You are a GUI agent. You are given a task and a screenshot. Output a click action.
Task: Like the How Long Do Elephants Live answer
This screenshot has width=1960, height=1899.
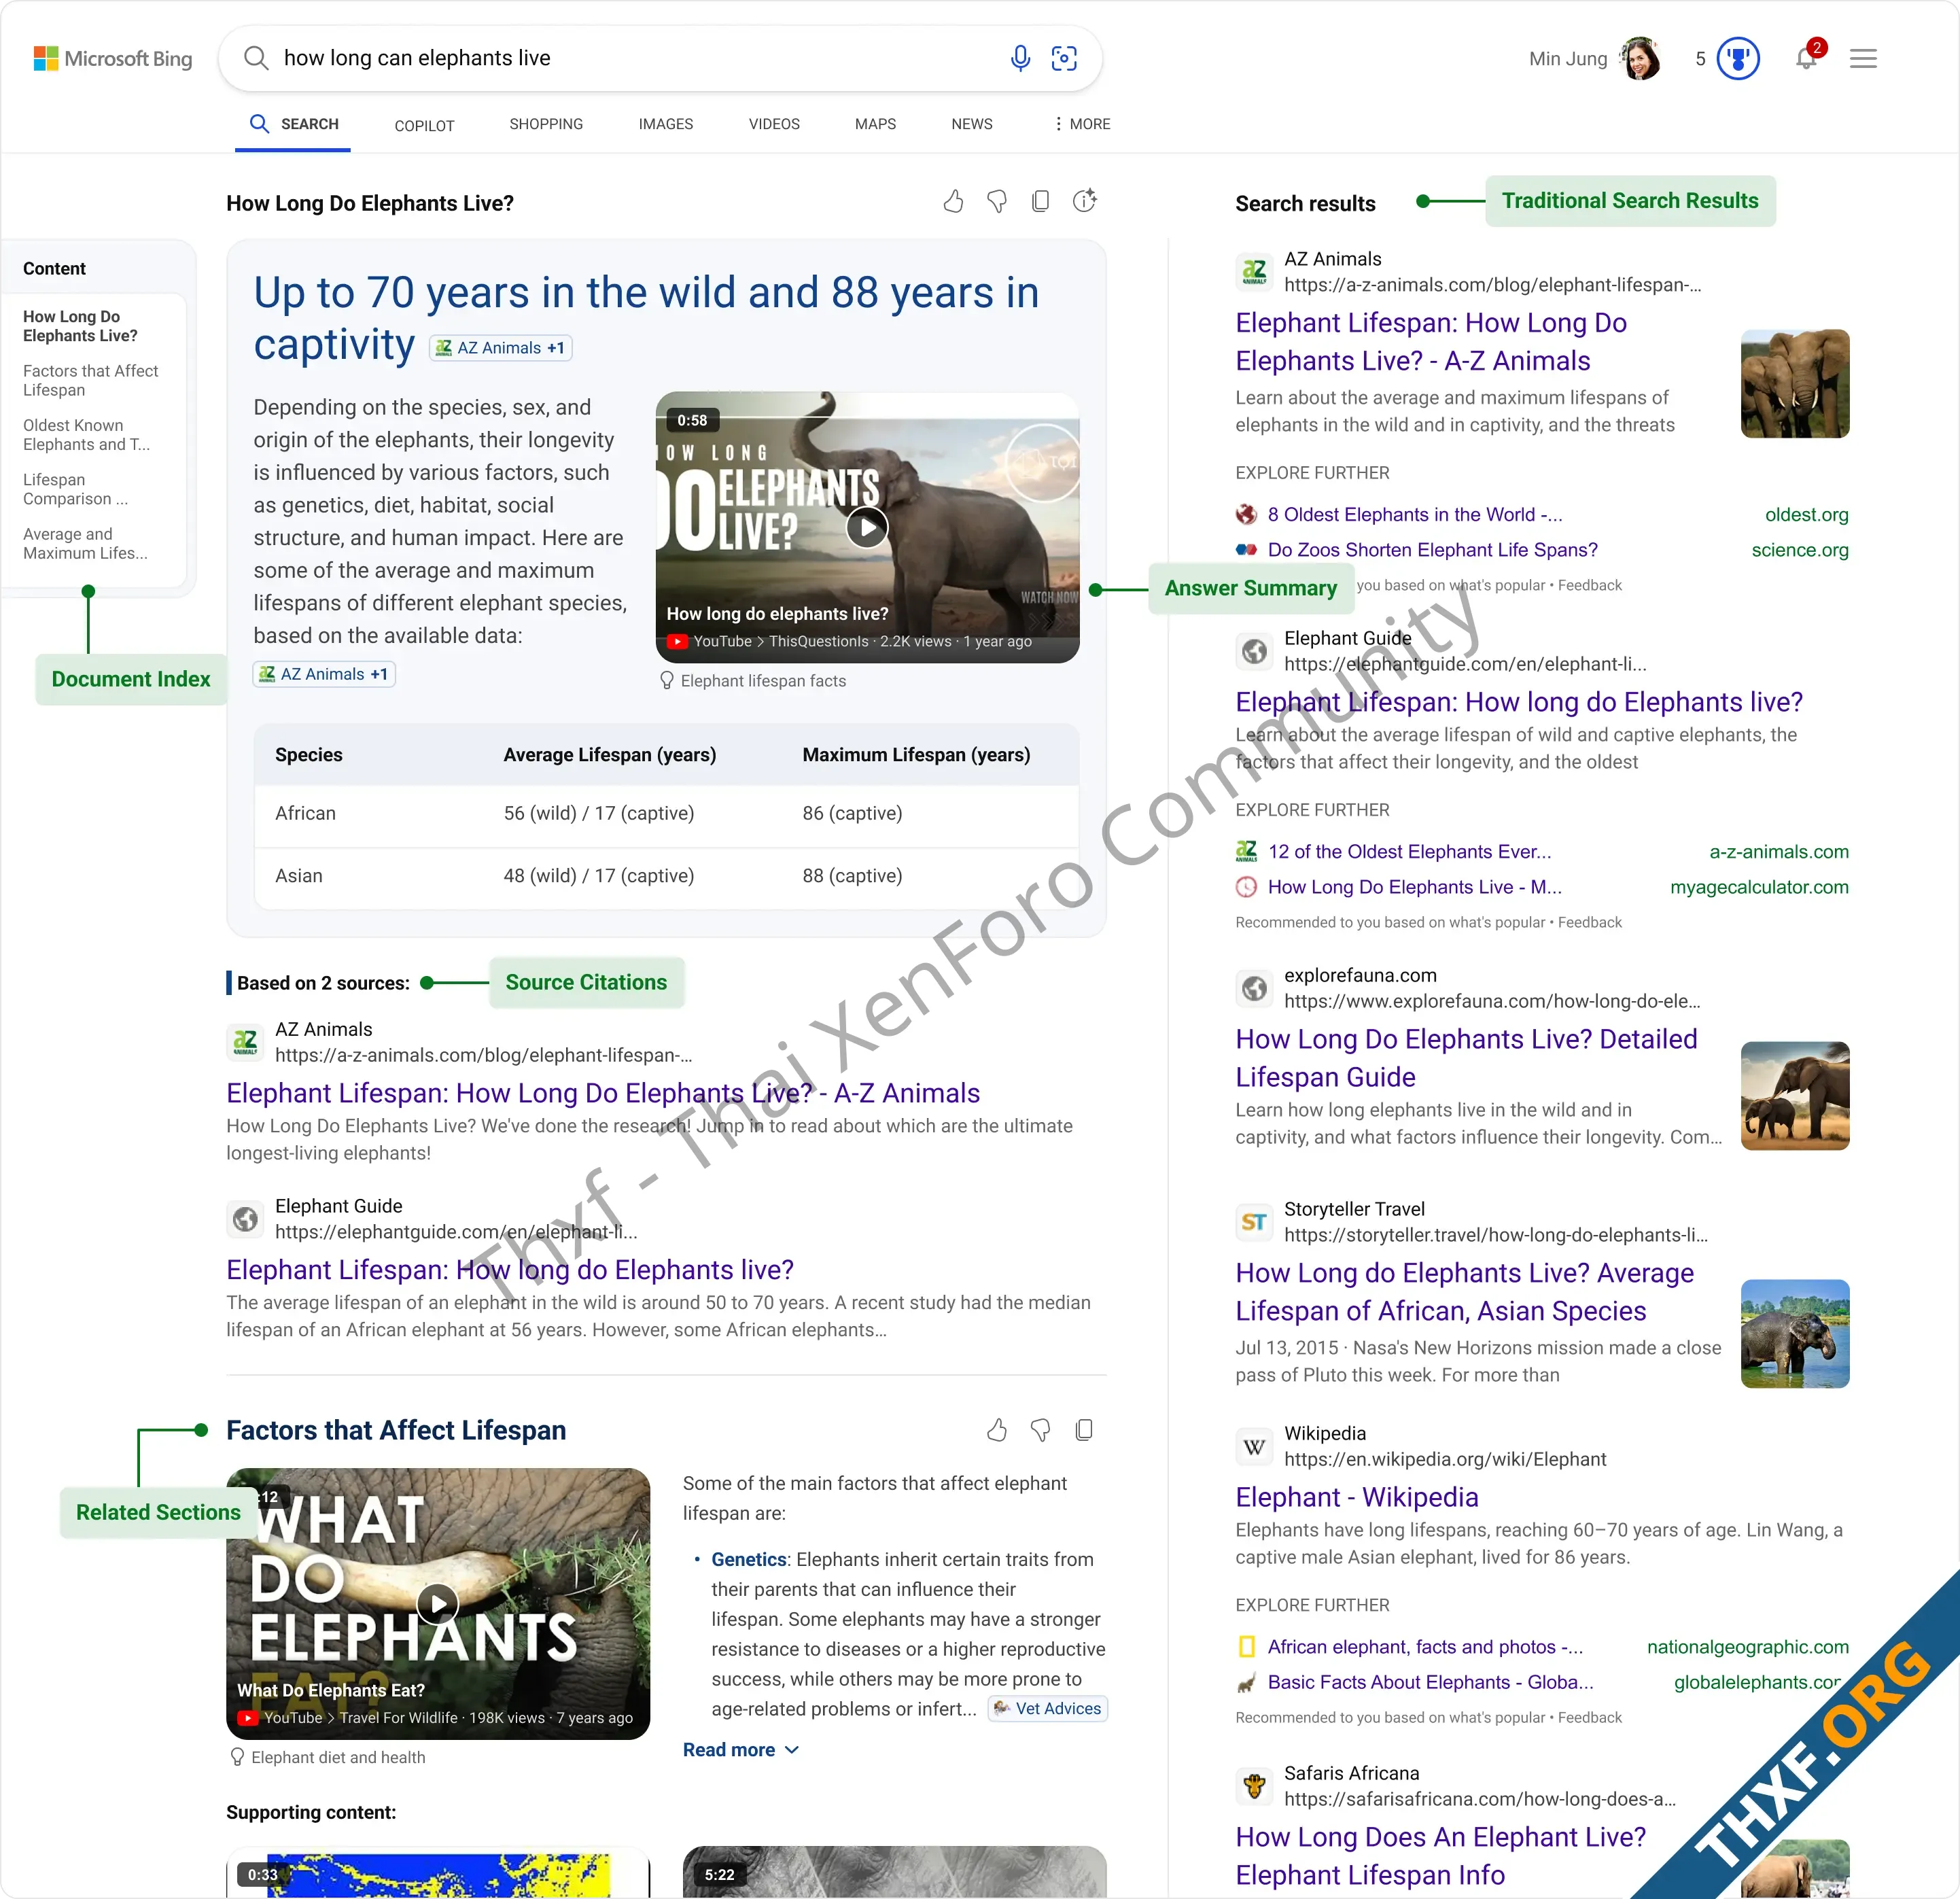(x=953, y=202)
